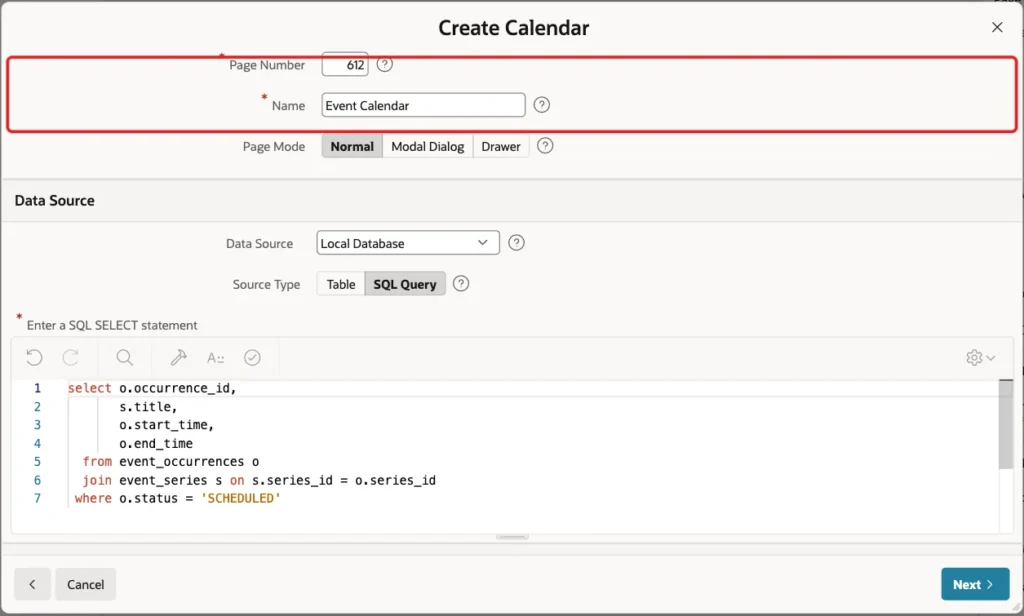This screenshot has width=1024, height=616.
Task: Click the code editor vertical scrollbar
Action: [x=1006, y=424]
